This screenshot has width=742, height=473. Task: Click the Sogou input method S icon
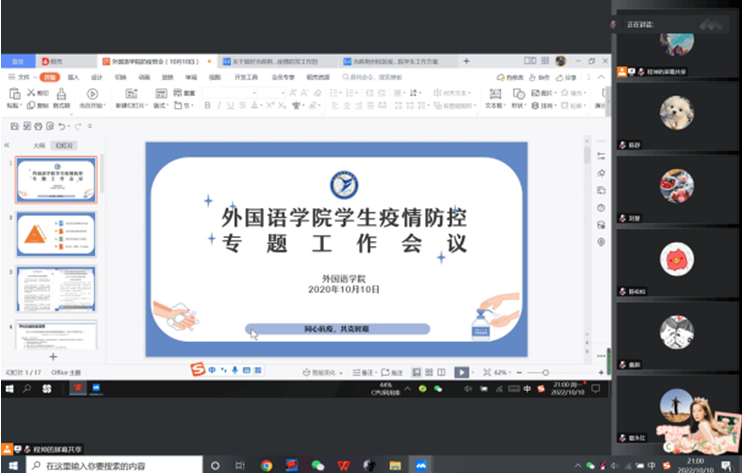point(198,371)
